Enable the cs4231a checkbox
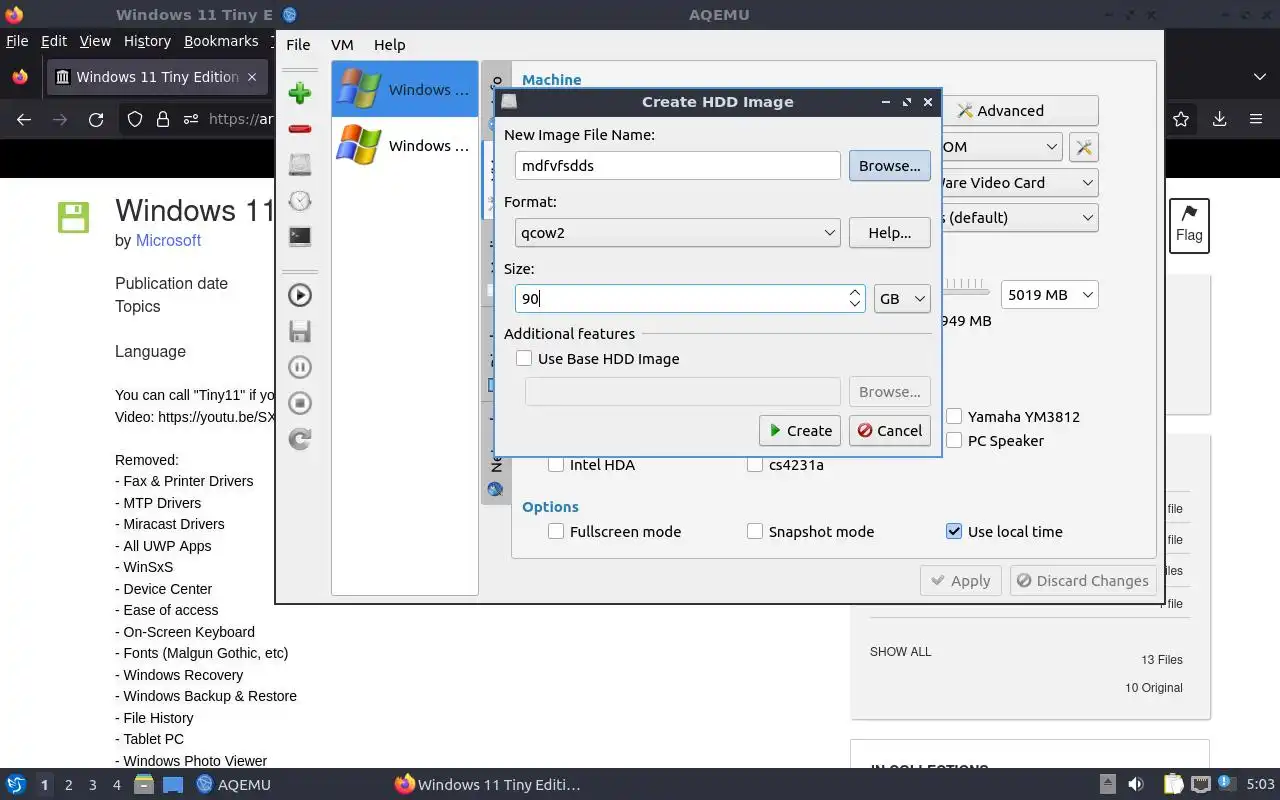Image resolution: width=1280 pixels, height=800 pixels. [x=755, y=464]
